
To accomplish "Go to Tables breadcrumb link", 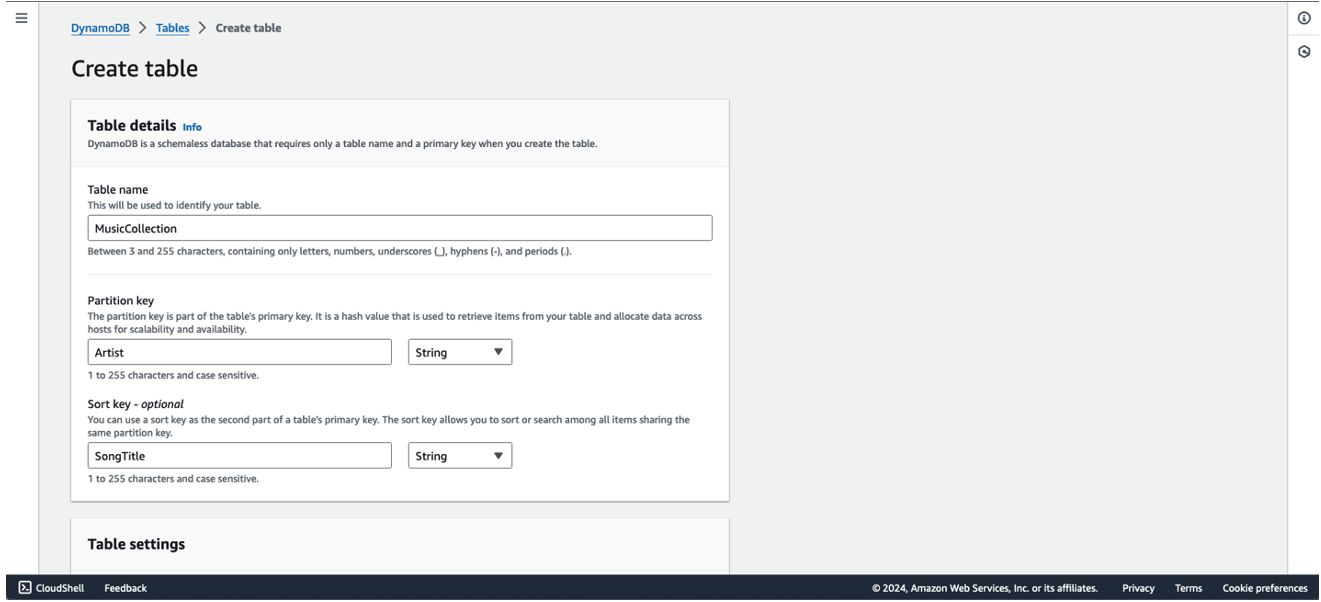I will pyautogui.click(x=172, y=28).
